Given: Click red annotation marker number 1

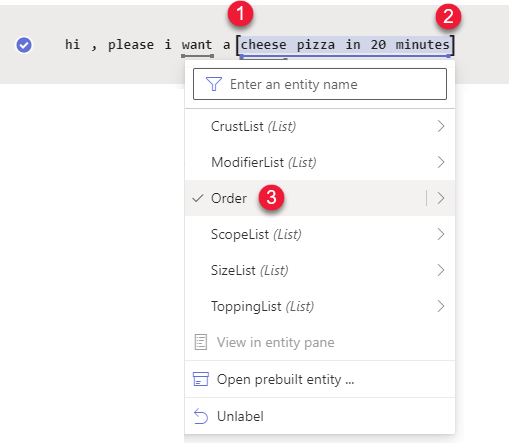Looking at the screenshot, I should 240,14.
